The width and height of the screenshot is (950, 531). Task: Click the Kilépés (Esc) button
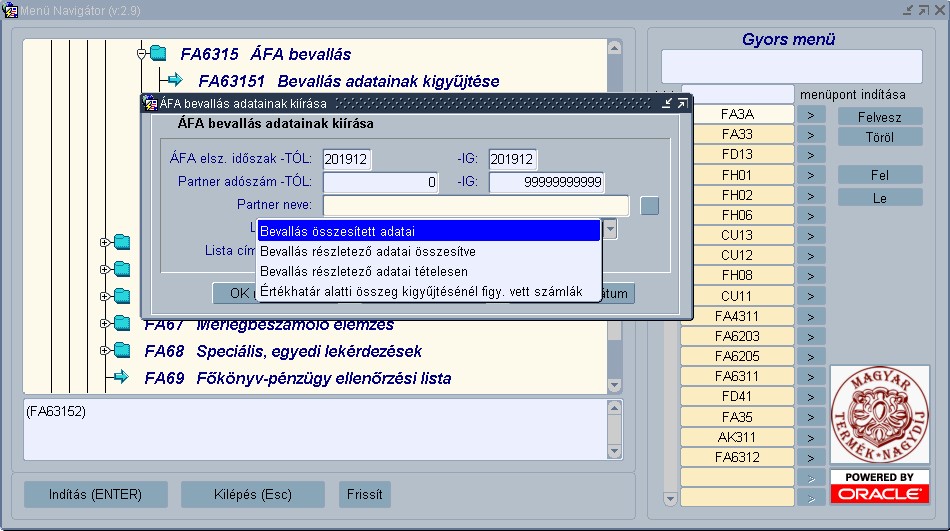tap(253, 495)
